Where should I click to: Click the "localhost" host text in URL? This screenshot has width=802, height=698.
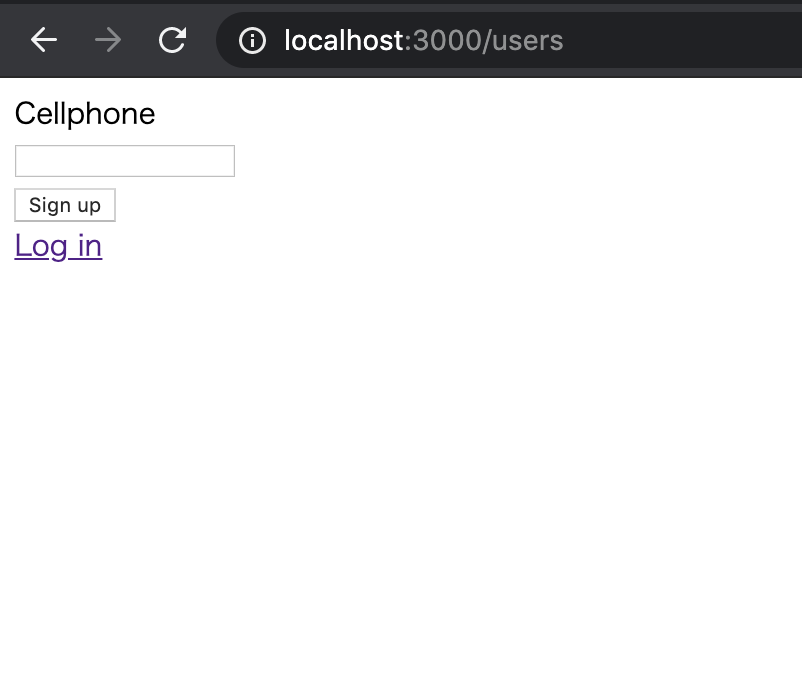345,40
